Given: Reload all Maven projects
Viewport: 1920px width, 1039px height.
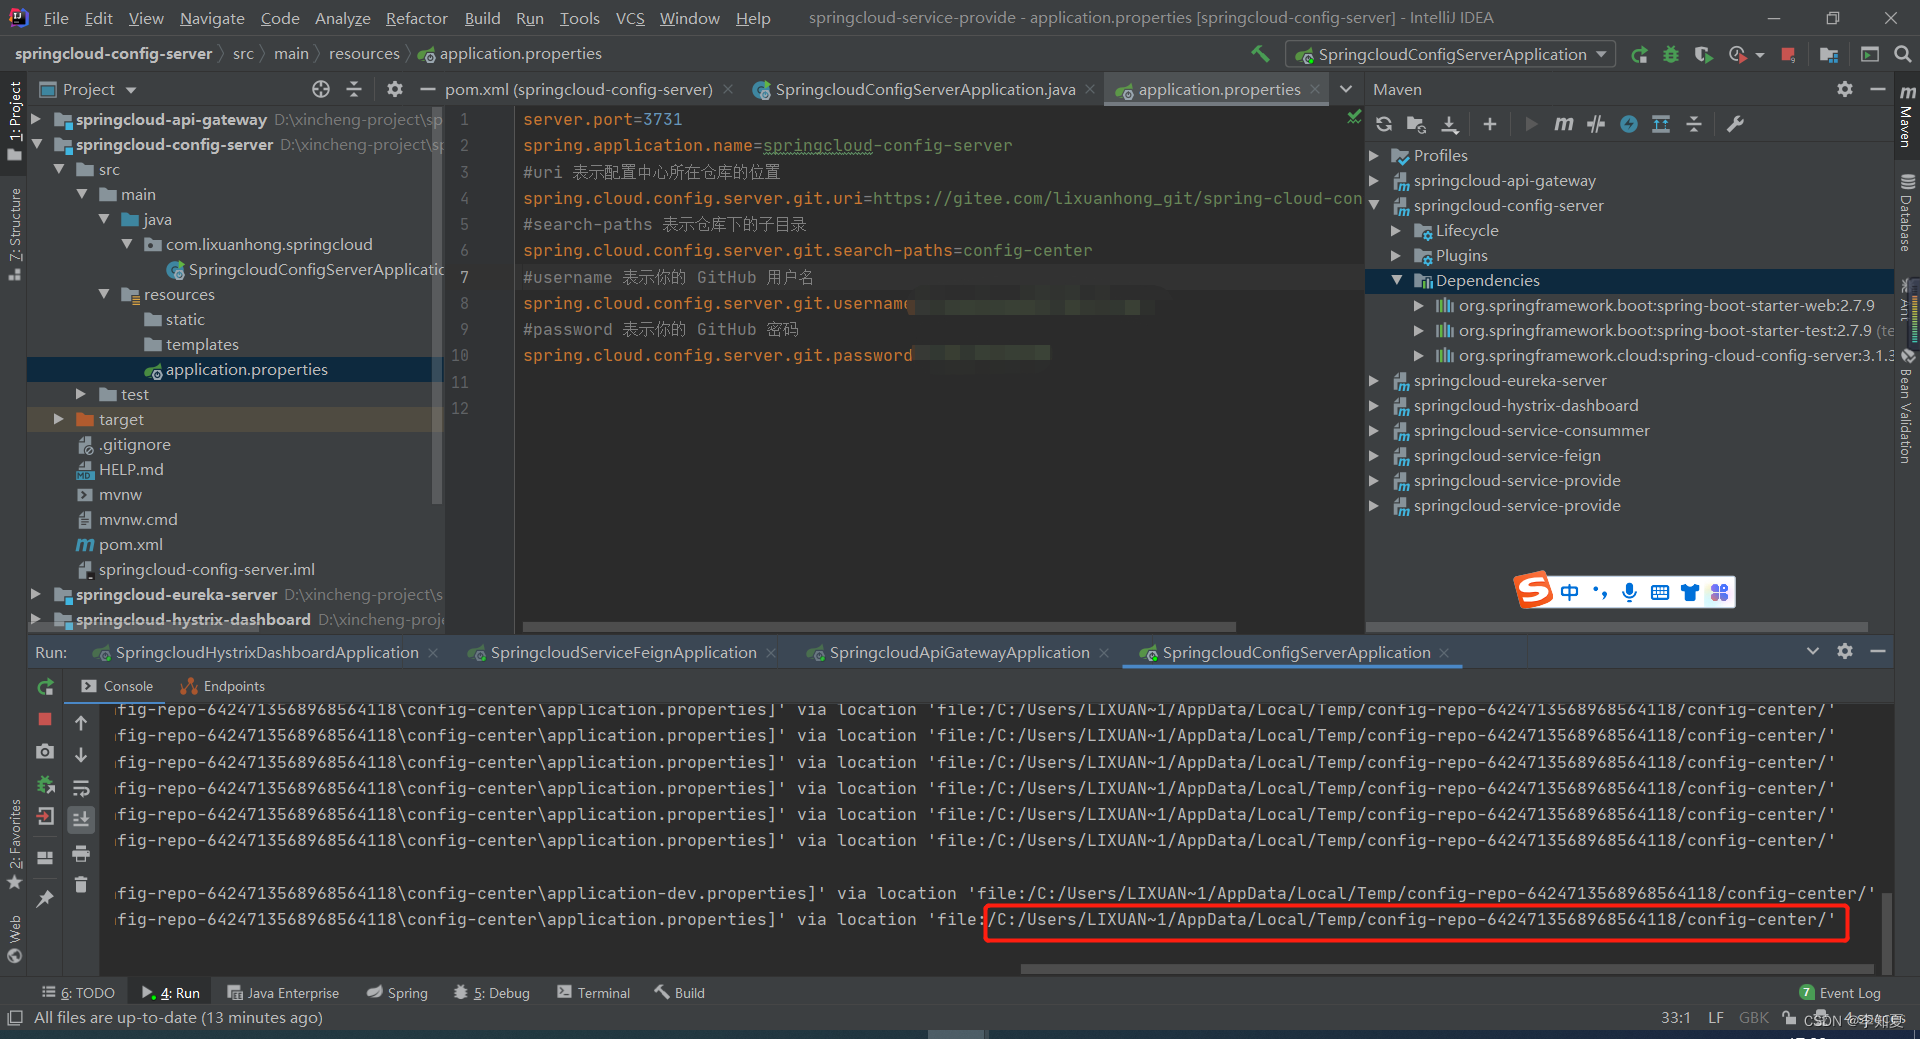Looking at the screenshot, I should [1384, 124].
